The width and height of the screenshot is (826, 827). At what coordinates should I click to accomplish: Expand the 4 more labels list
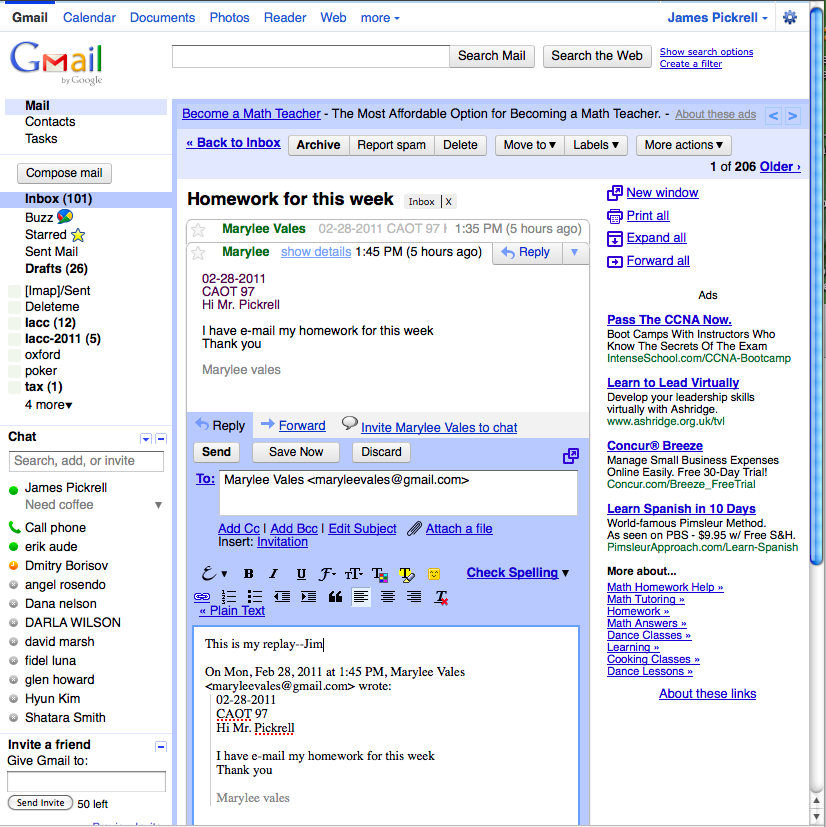coord(49,405)
